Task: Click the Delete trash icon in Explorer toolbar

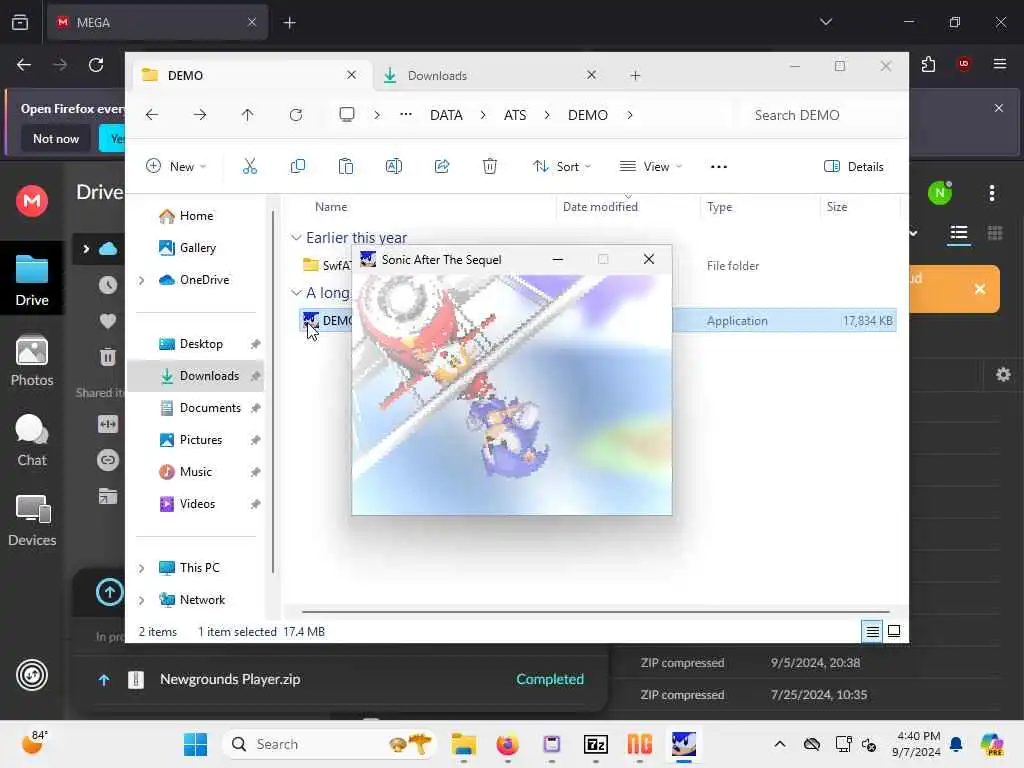Action: click(490, 167)
